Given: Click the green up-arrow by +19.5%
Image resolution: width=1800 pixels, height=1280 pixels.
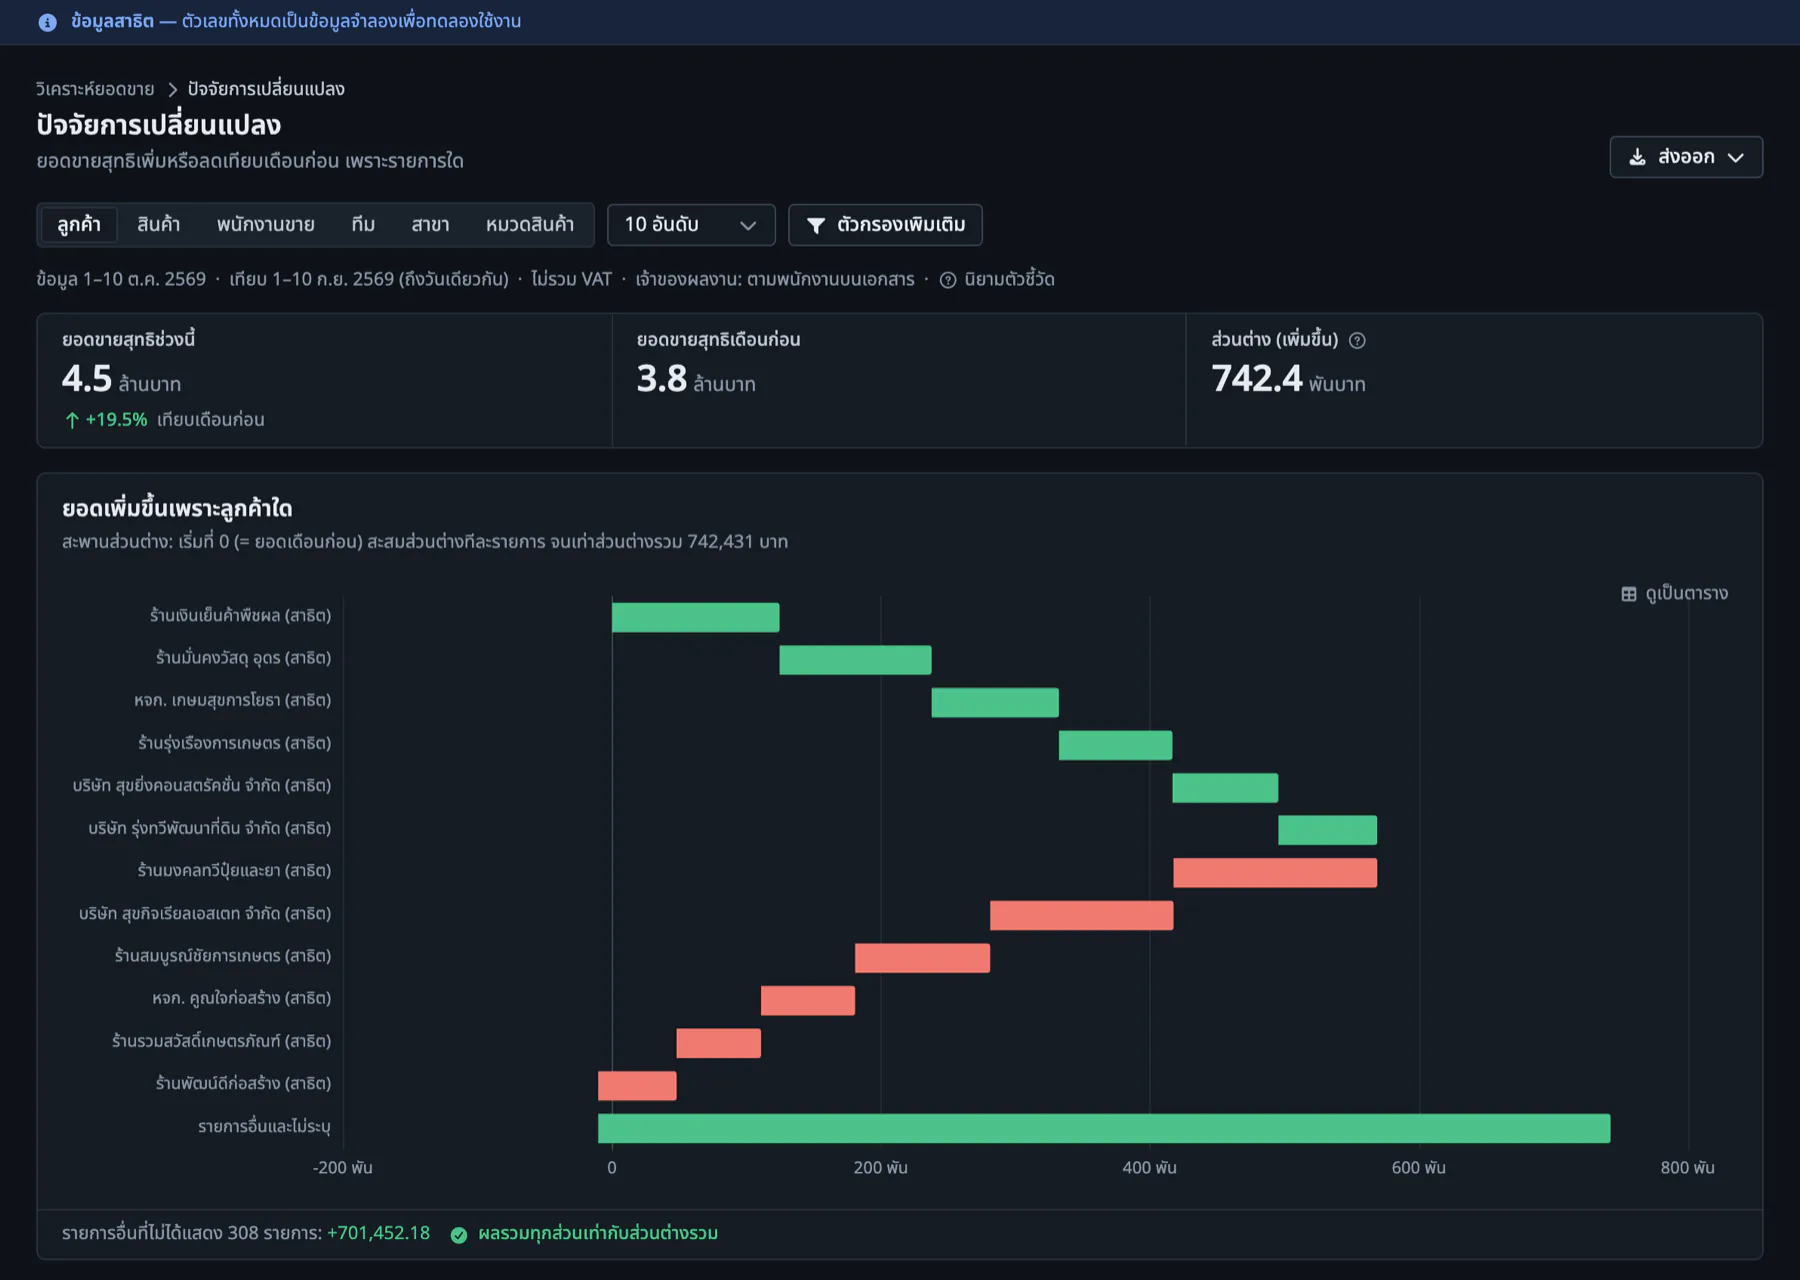Looking at the screenshot, I should click(72, 420).
